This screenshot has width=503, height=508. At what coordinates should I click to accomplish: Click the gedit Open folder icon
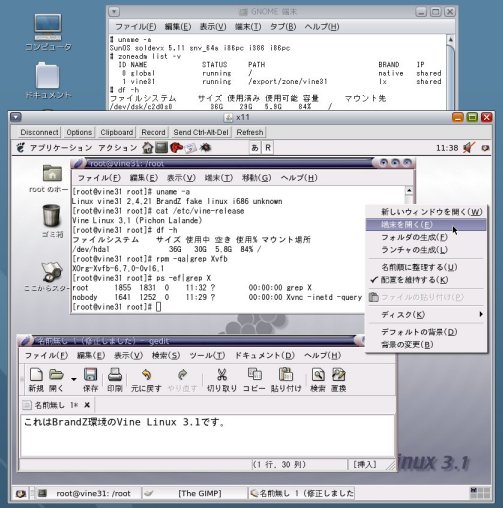pyautogui.click(x=56, y=380)
